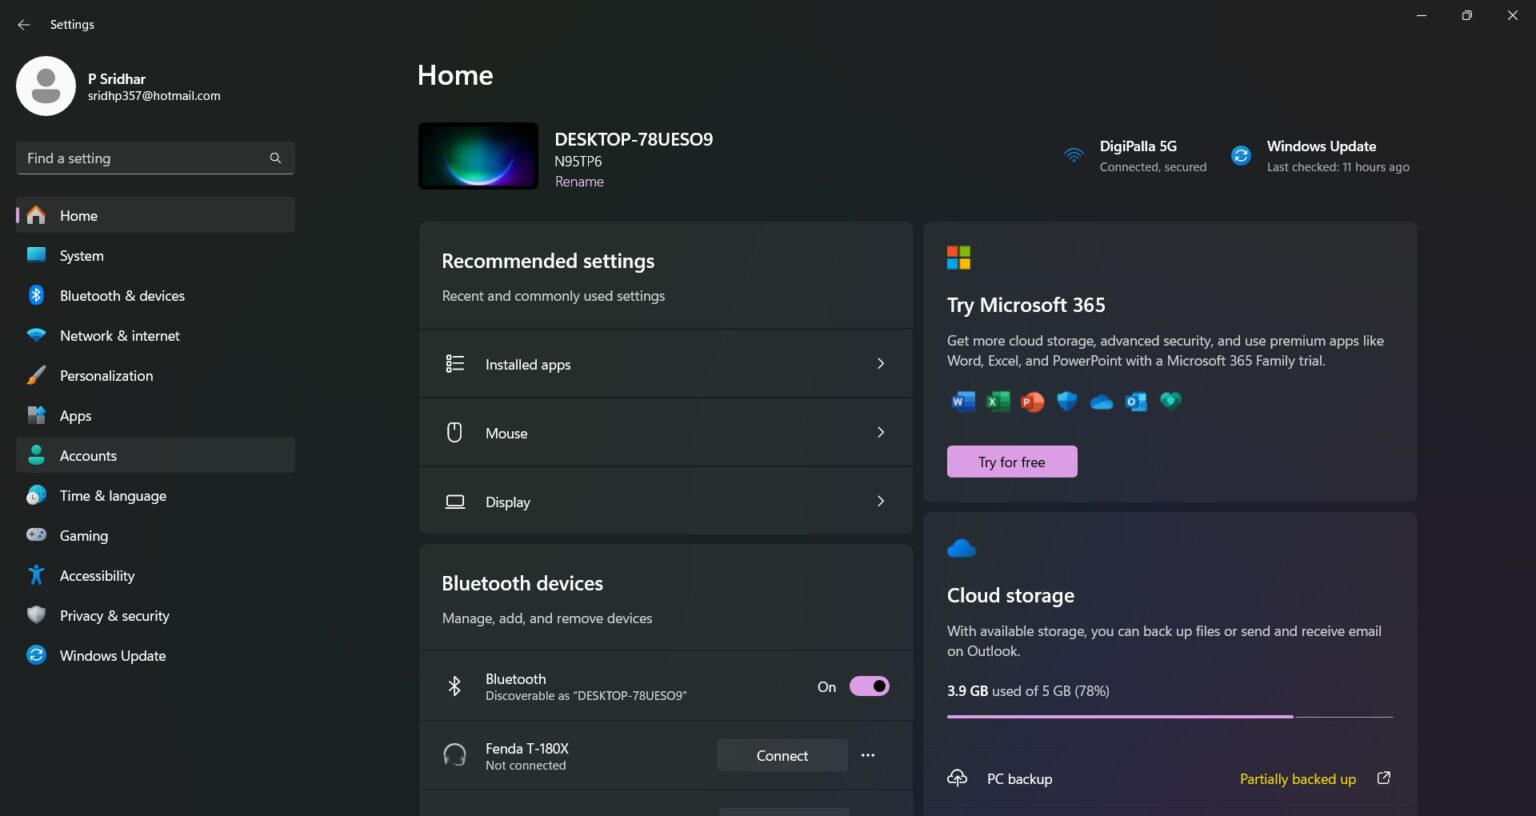Click the cloud storage usage bar
The height and width of the screenshot is (816, 1536).
[1170, 716]
